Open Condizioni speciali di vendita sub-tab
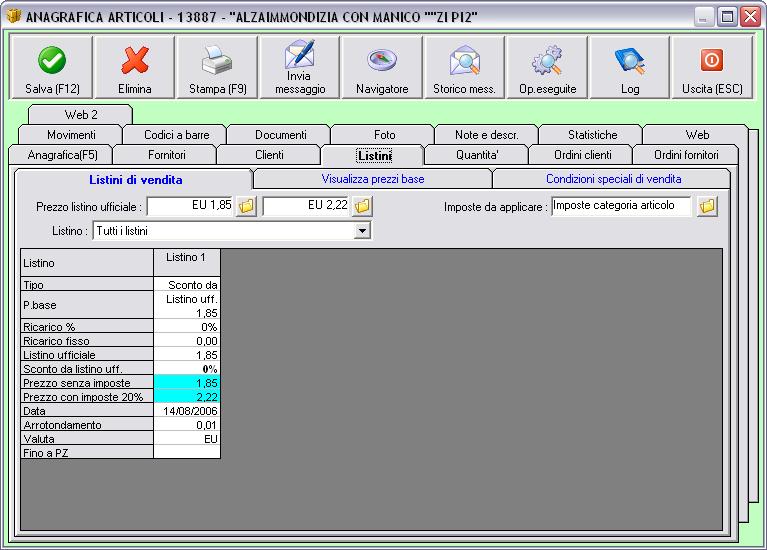The width and height of the screenshot is (767, 550). point(613,179)
